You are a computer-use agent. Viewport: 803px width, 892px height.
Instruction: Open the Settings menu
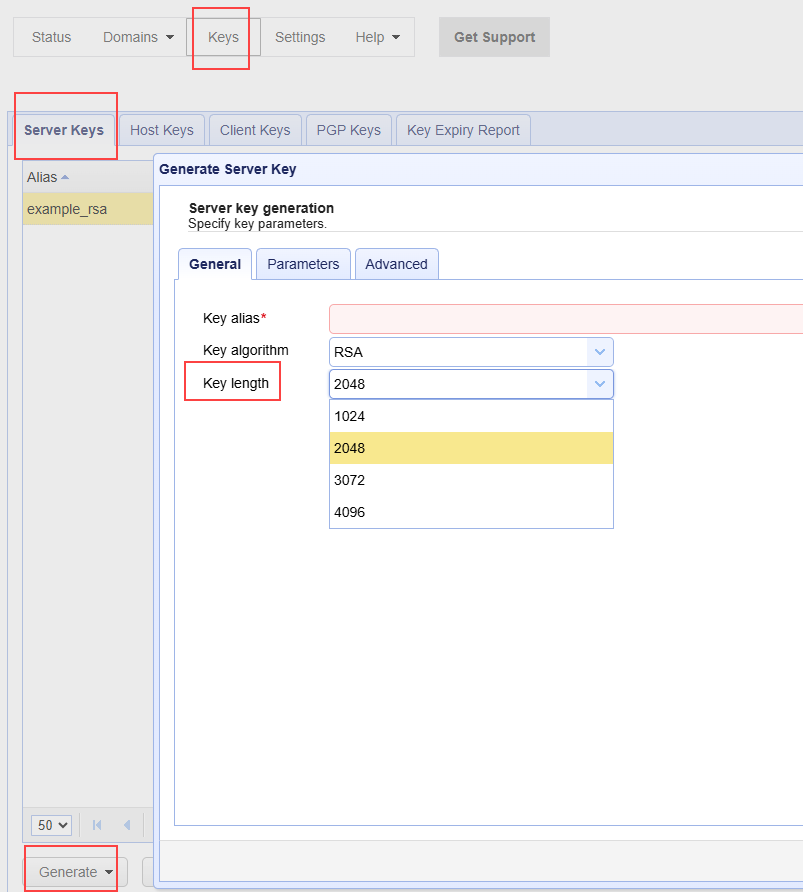click(300, 37)
